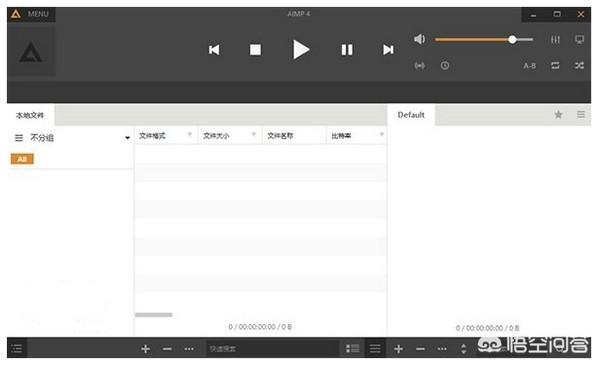Maximize the AIMP window
Viewport: 600px width, 365px height.
(x=557, y=14)
